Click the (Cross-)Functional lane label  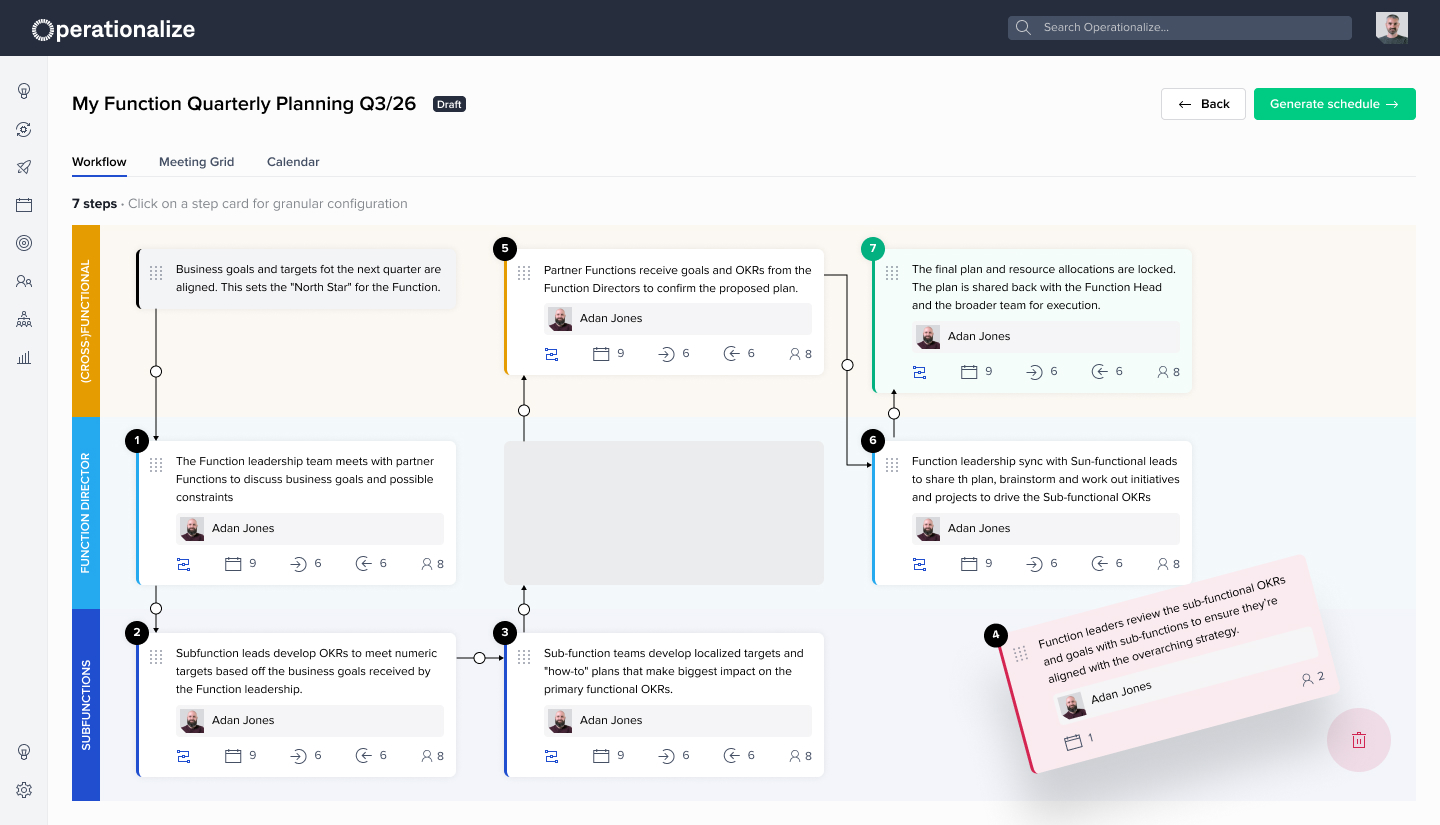86,321
